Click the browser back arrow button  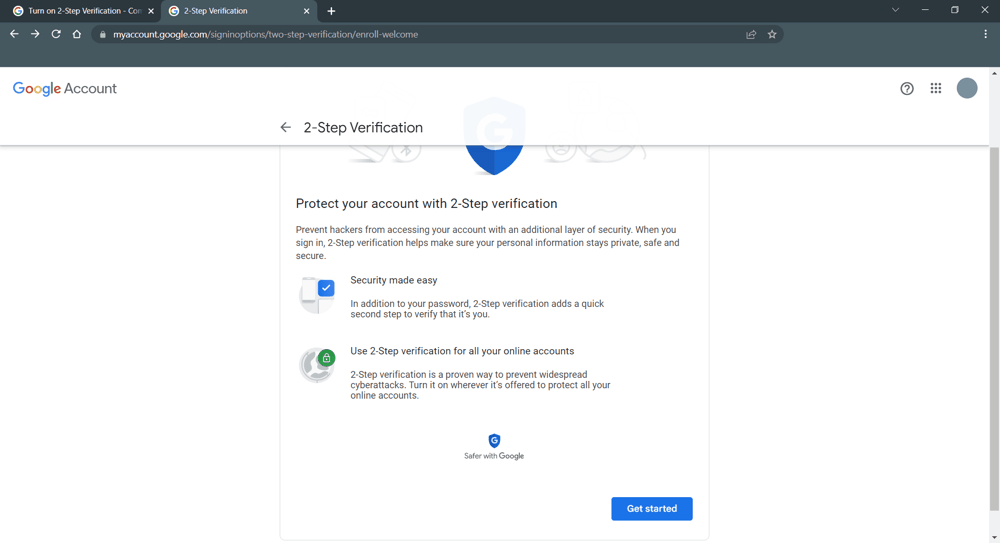[14, 34]
